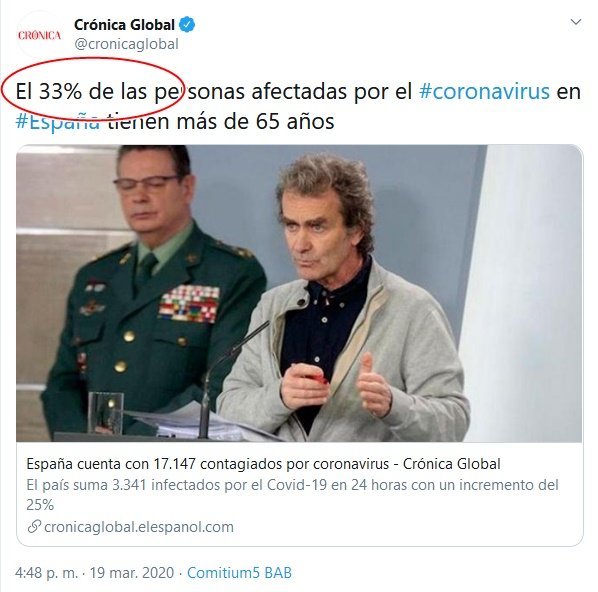
Task: Click the blue verified badge icon
Action: [x=187, y=25]
